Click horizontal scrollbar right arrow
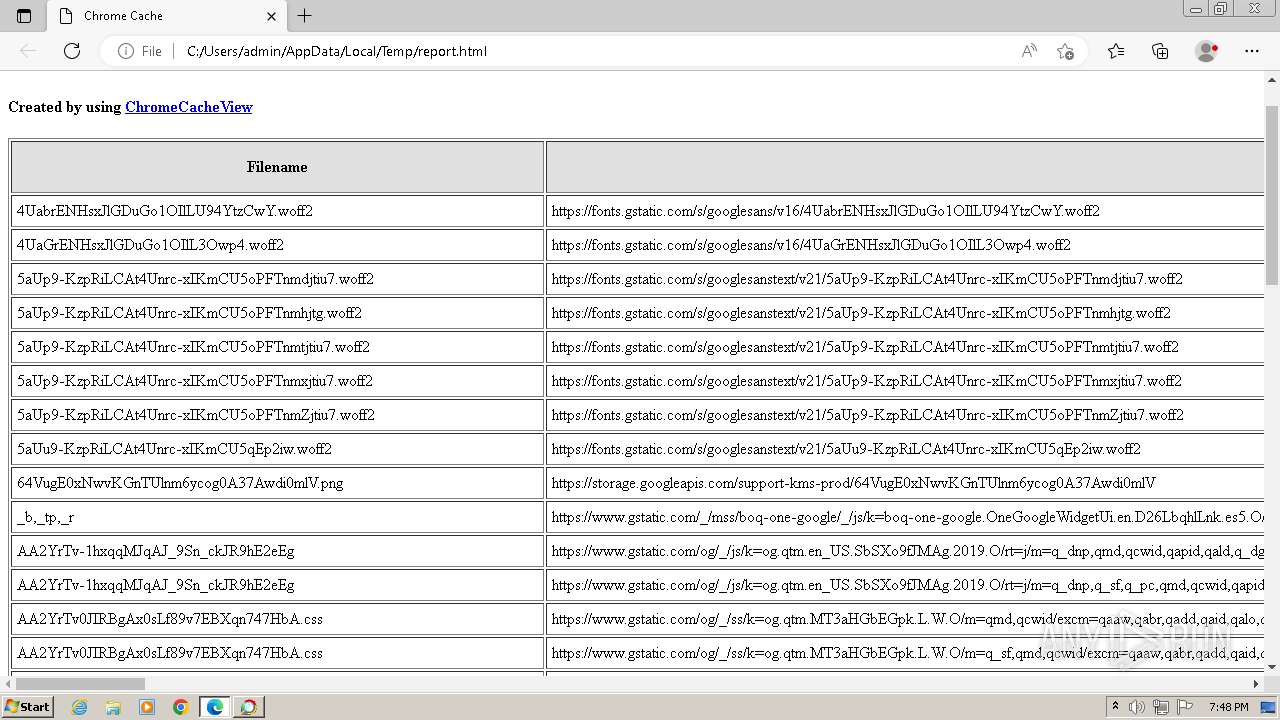The image size is (1280, 720). coord(1256,684)
